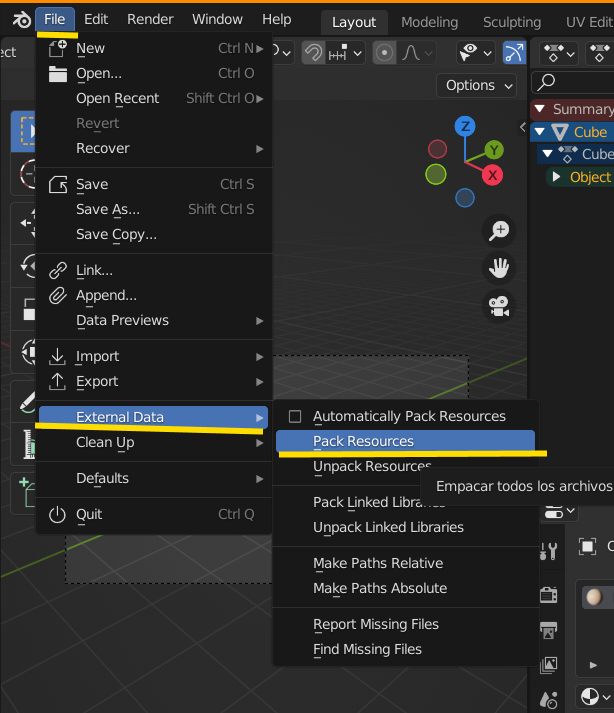This screenshot has height=713, width=614.
Task: Select Unpack Linked Libraries entry
Action: pos(405,527)
